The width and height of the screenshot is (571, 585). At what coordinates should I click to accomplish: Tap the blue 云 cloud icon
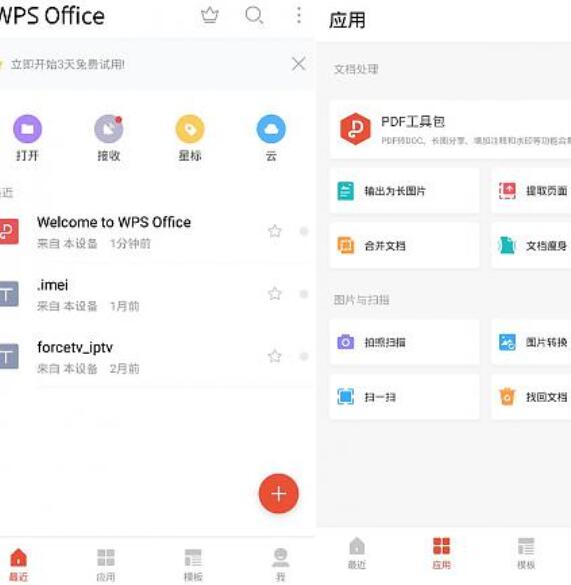(271, 129)
